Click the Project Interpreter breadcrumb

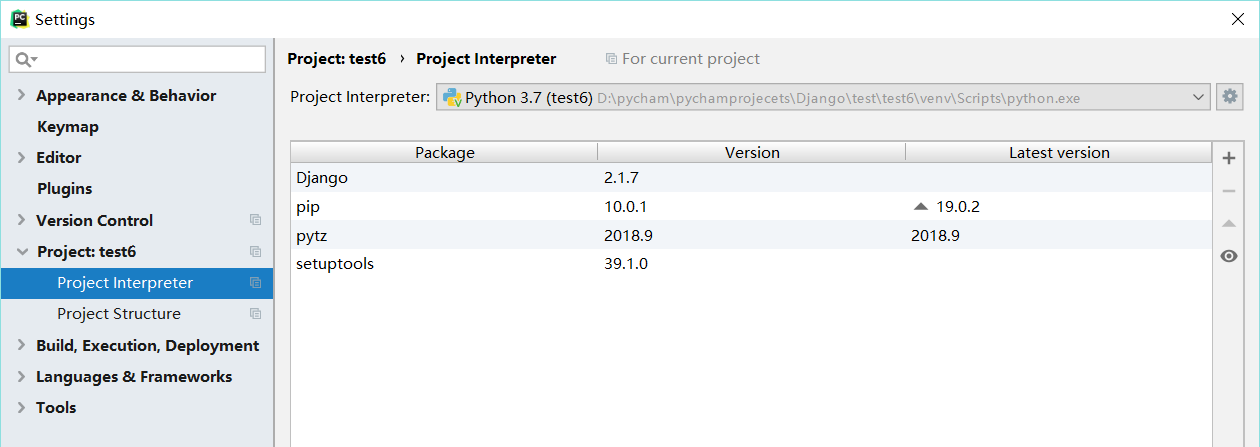point(486,59)
